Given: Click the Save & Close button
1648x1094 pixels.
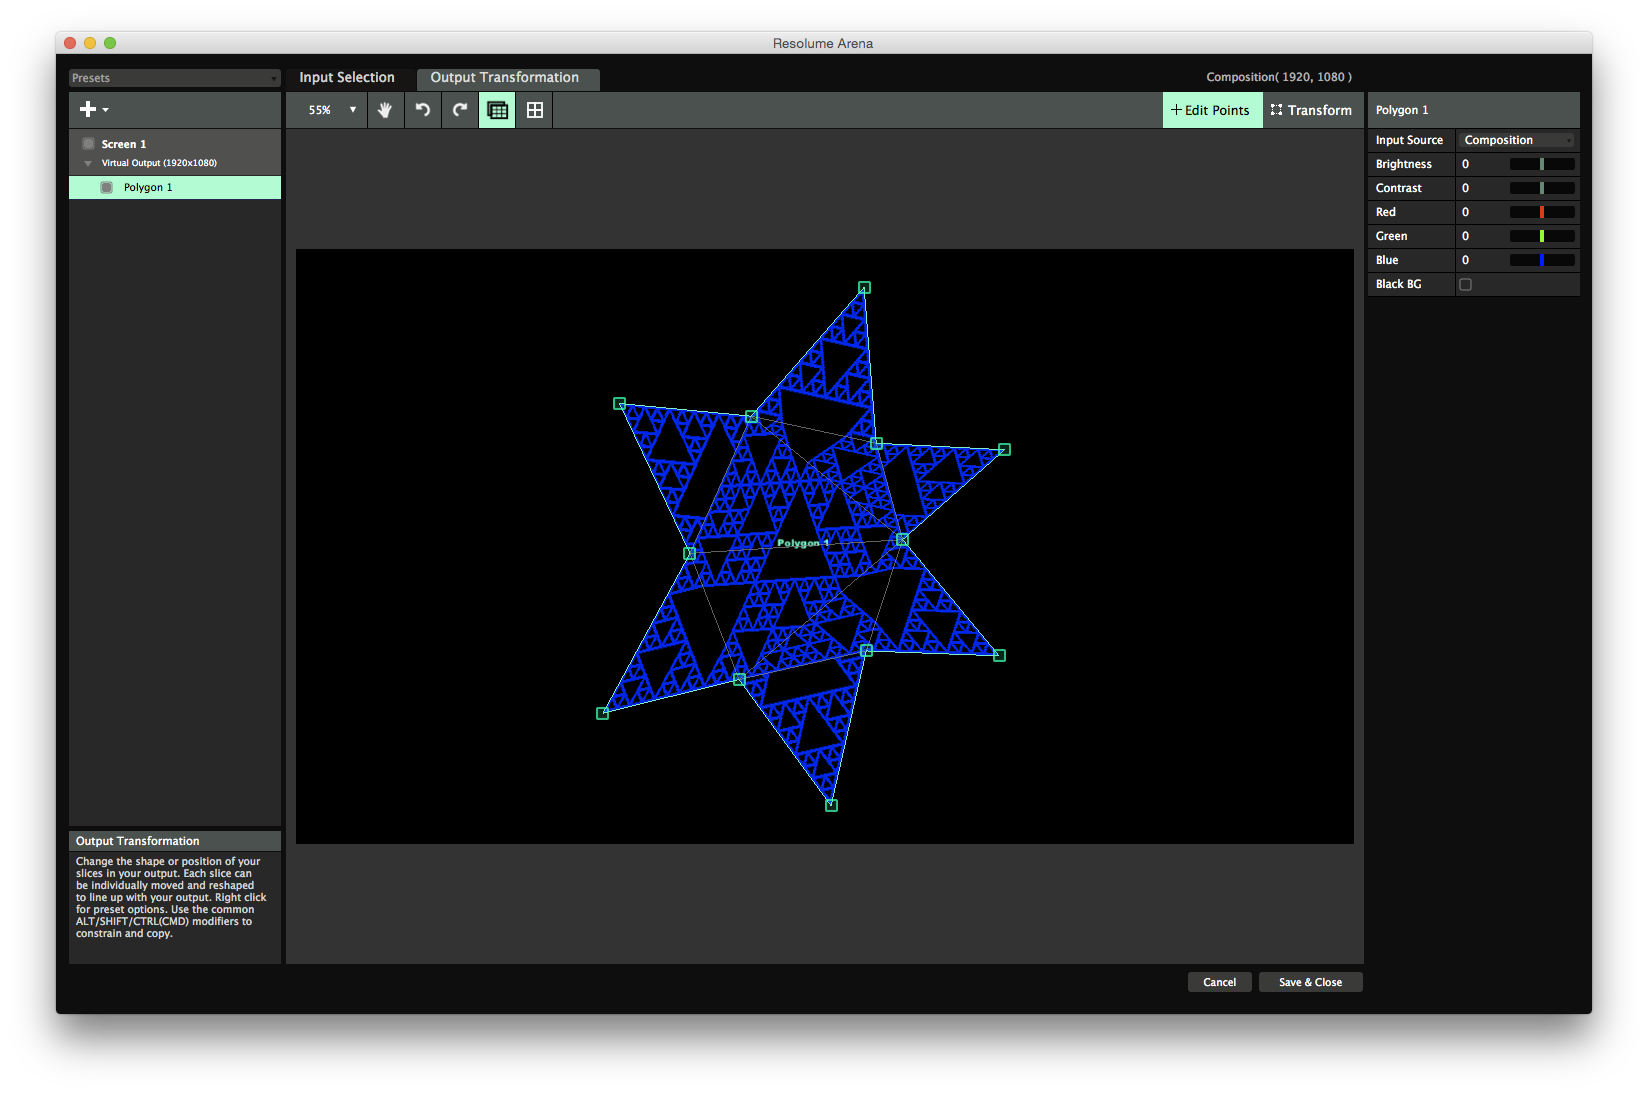Looking at the screenshot, I should pyautogui.click(x=1310, y=982).
